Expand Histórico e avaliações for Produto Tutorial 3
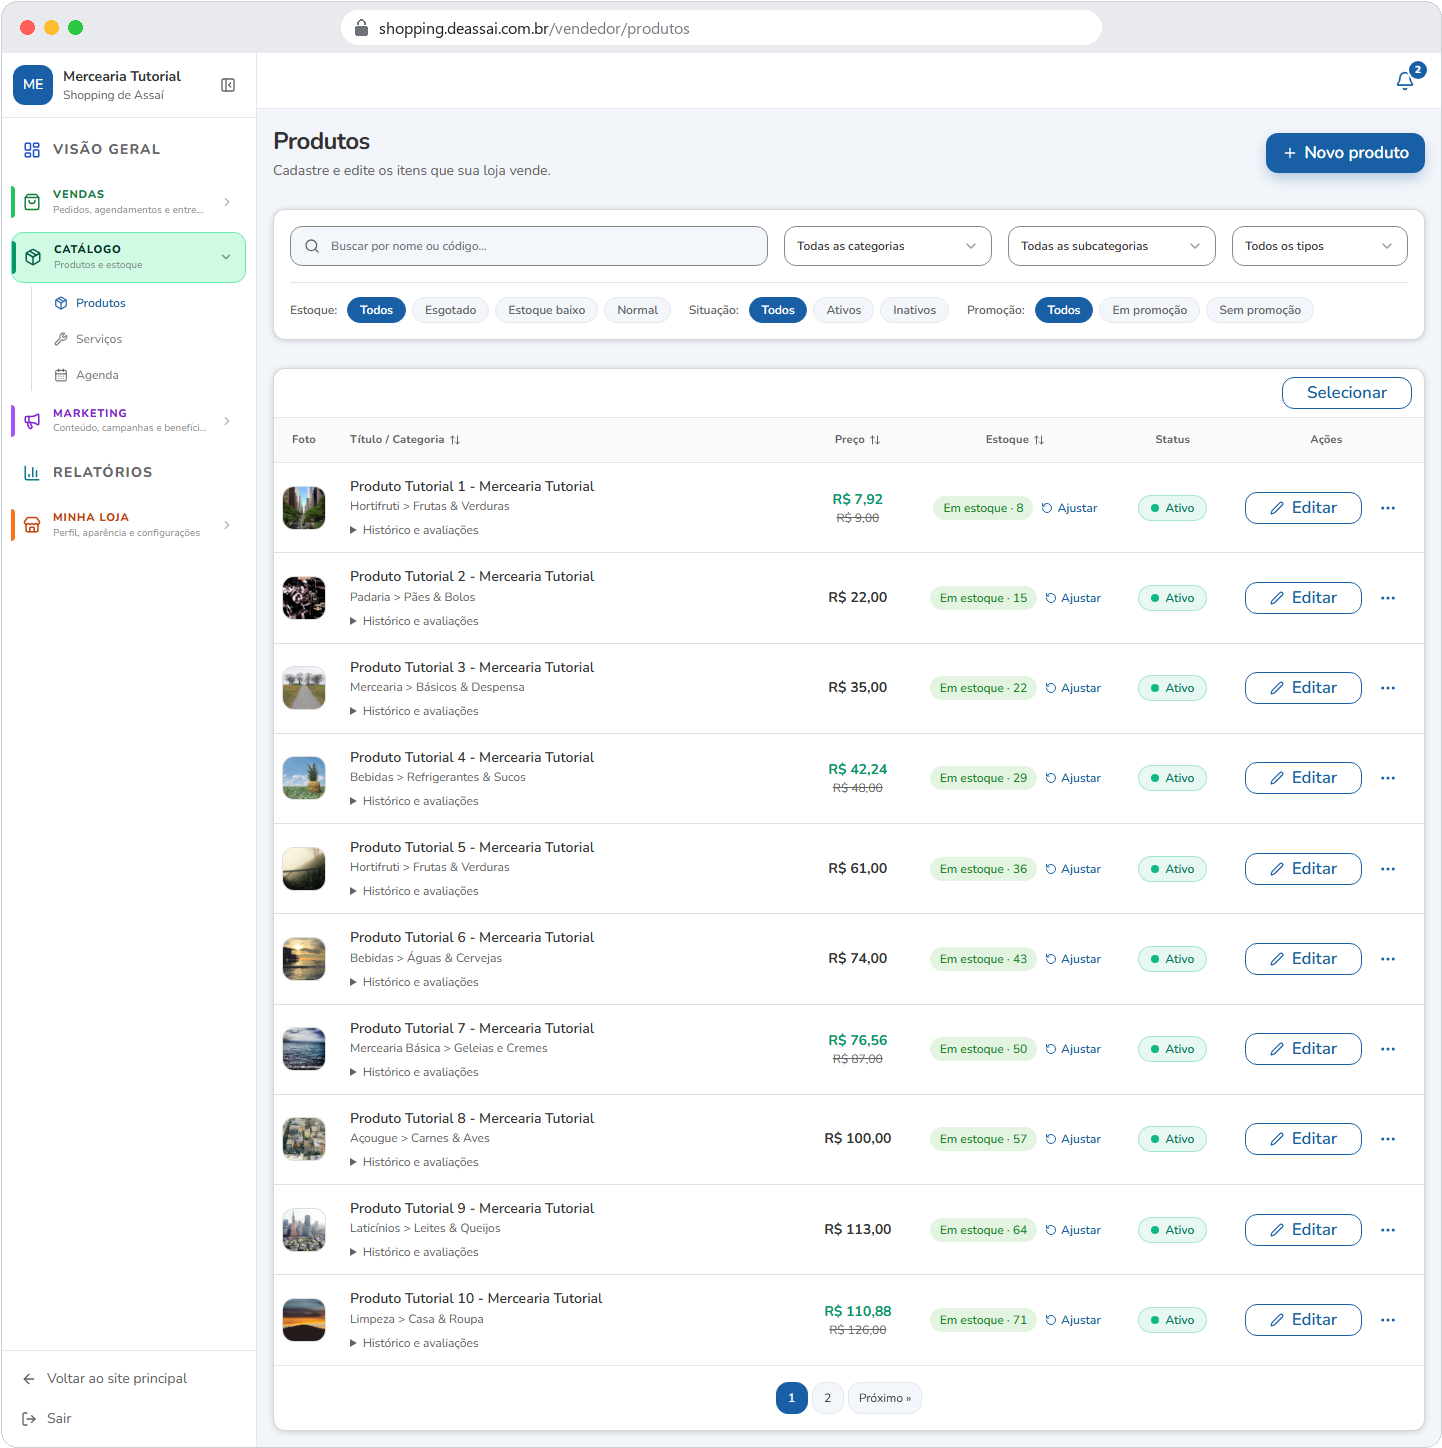 pos(414,711)
